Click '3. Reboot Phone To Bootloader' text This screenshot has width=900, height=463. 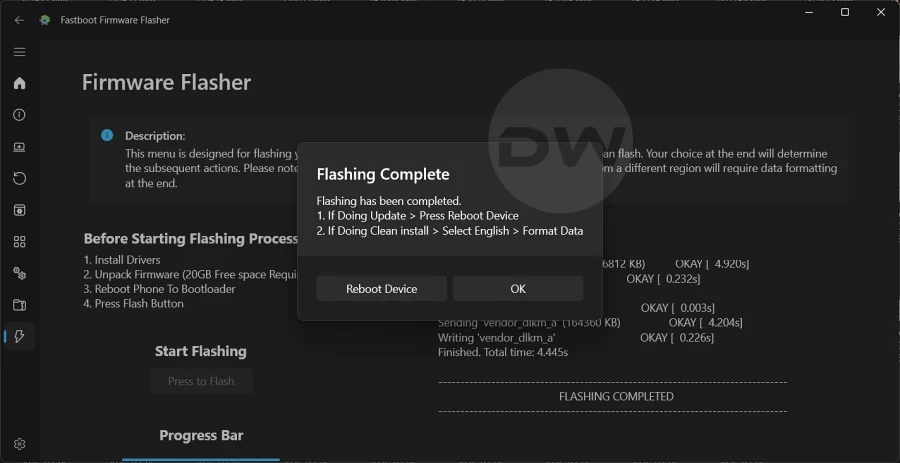point(160,289)
